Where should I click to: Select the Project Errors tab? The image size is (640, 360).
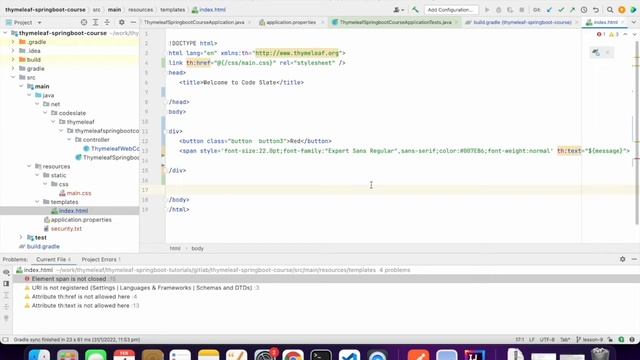point(101,259)
